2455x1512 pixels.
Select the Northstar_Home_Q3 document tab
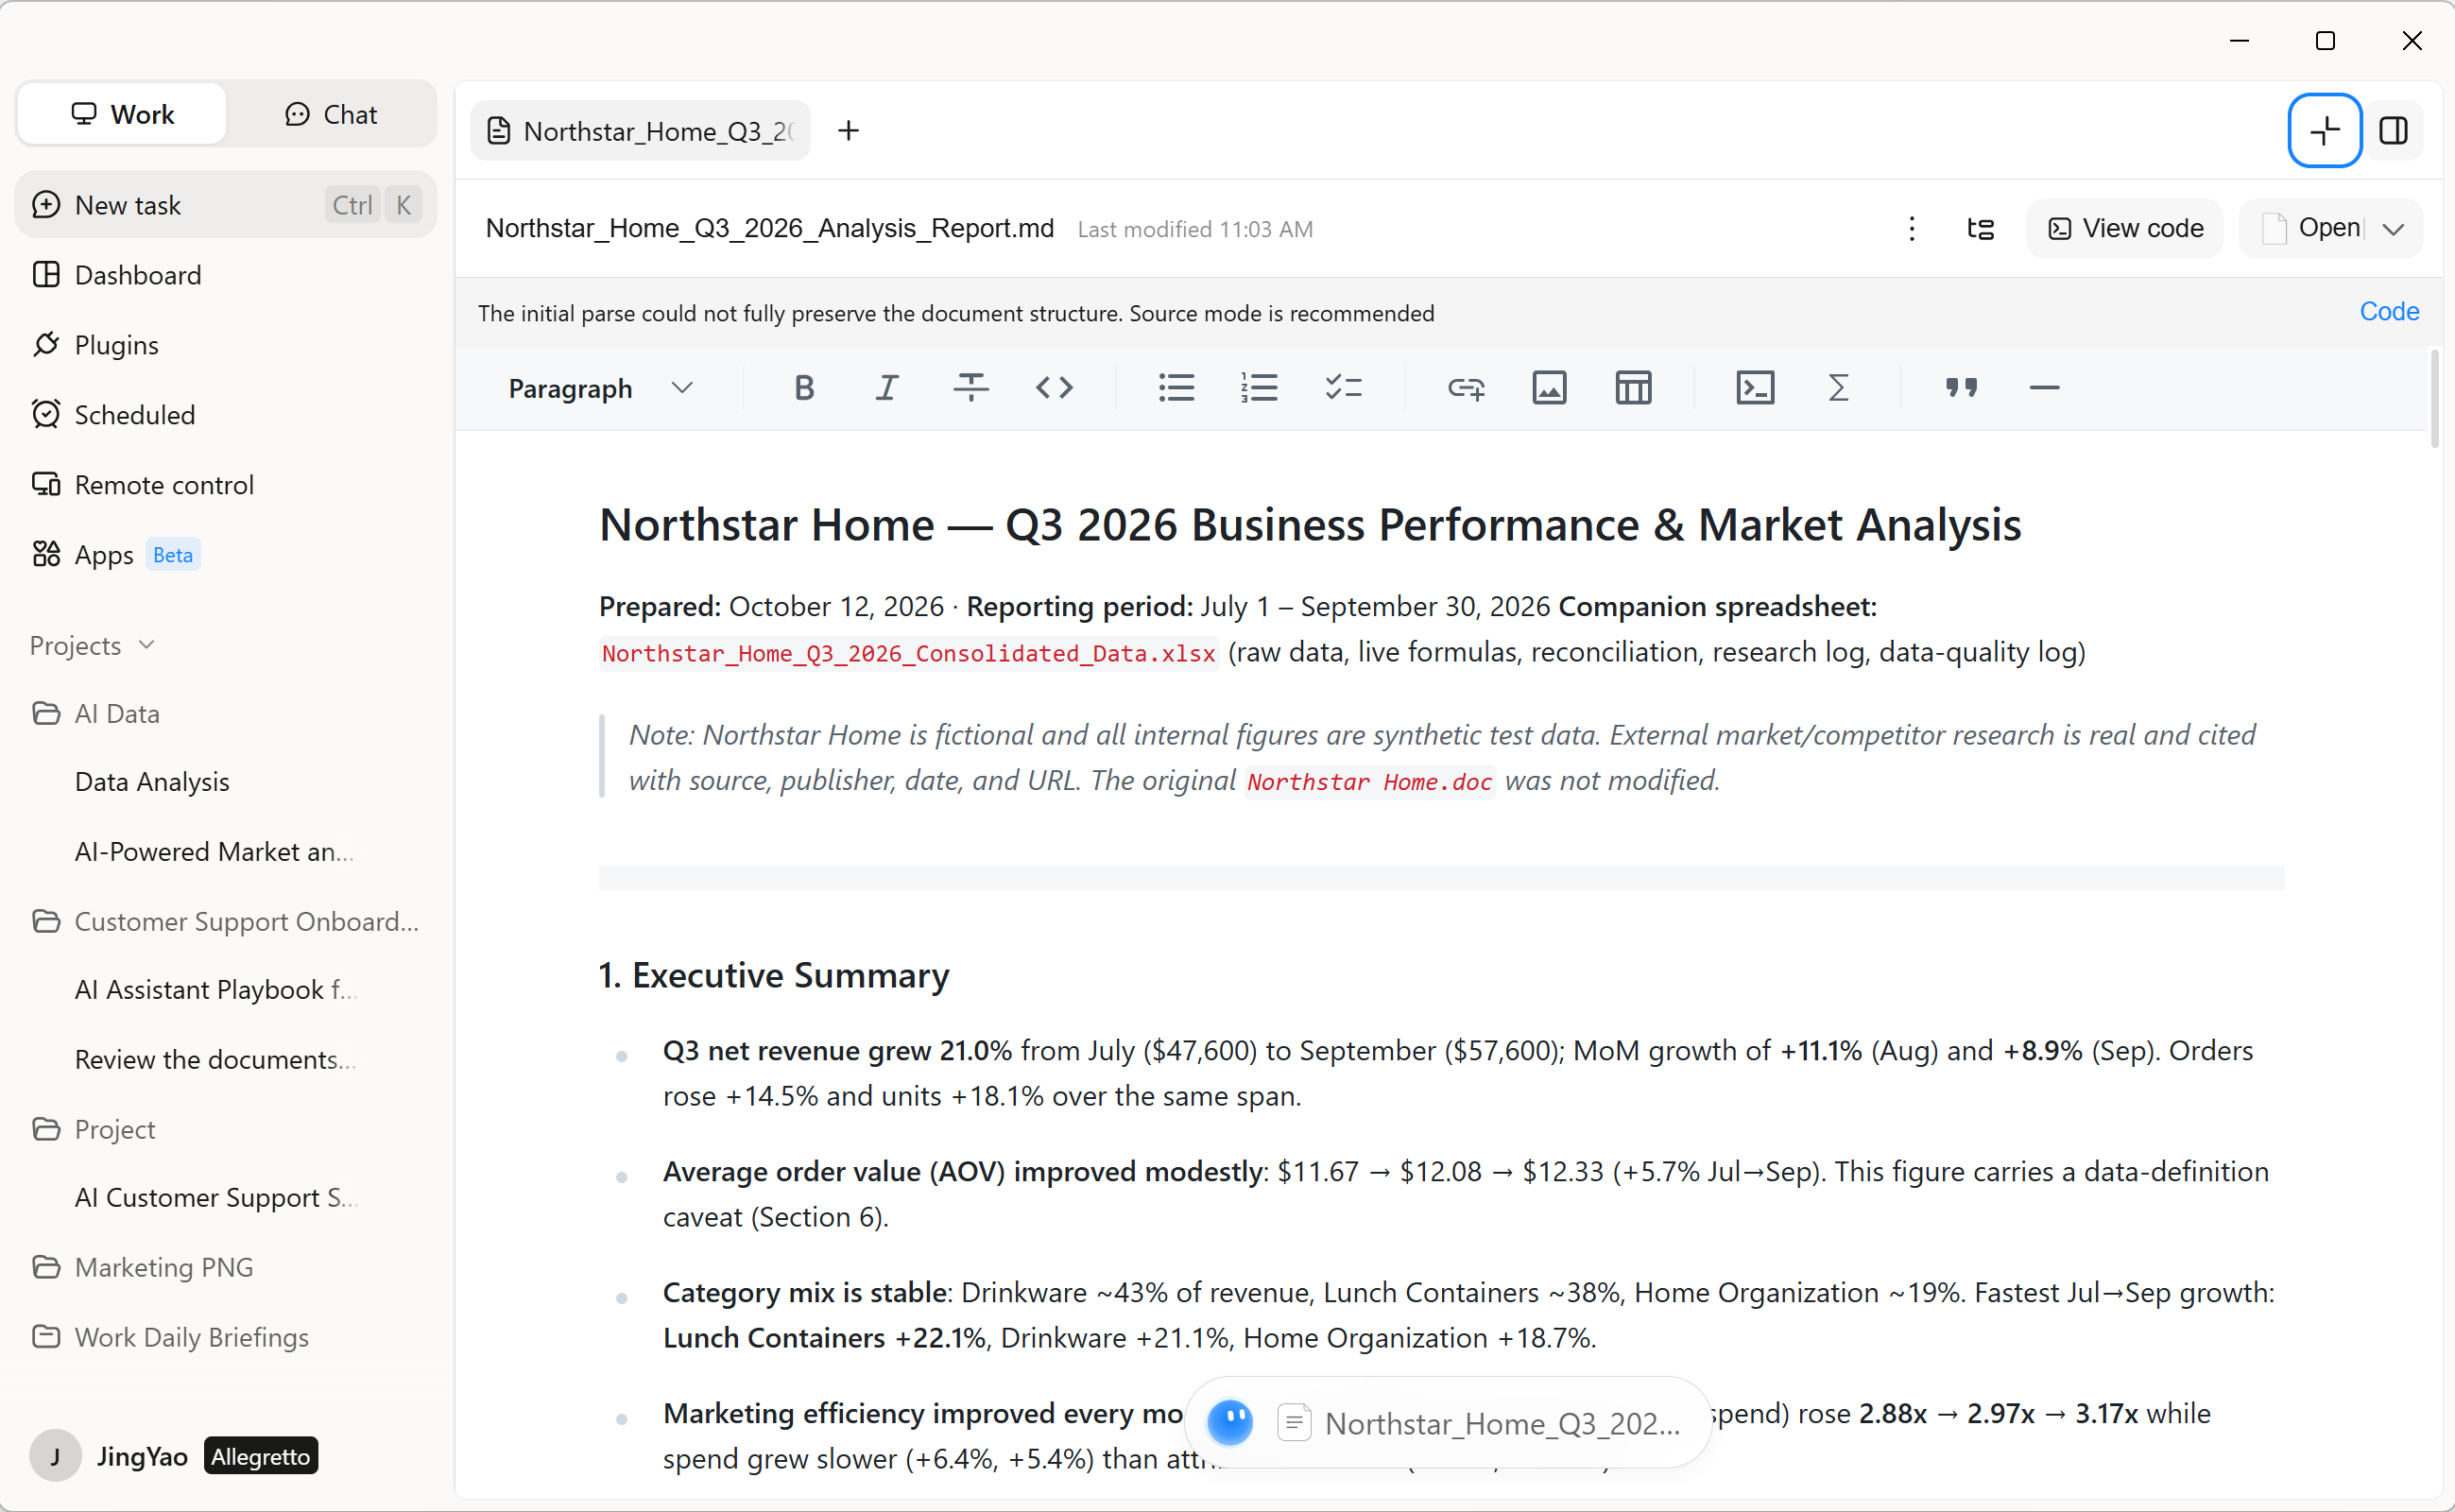click(640, 131)
